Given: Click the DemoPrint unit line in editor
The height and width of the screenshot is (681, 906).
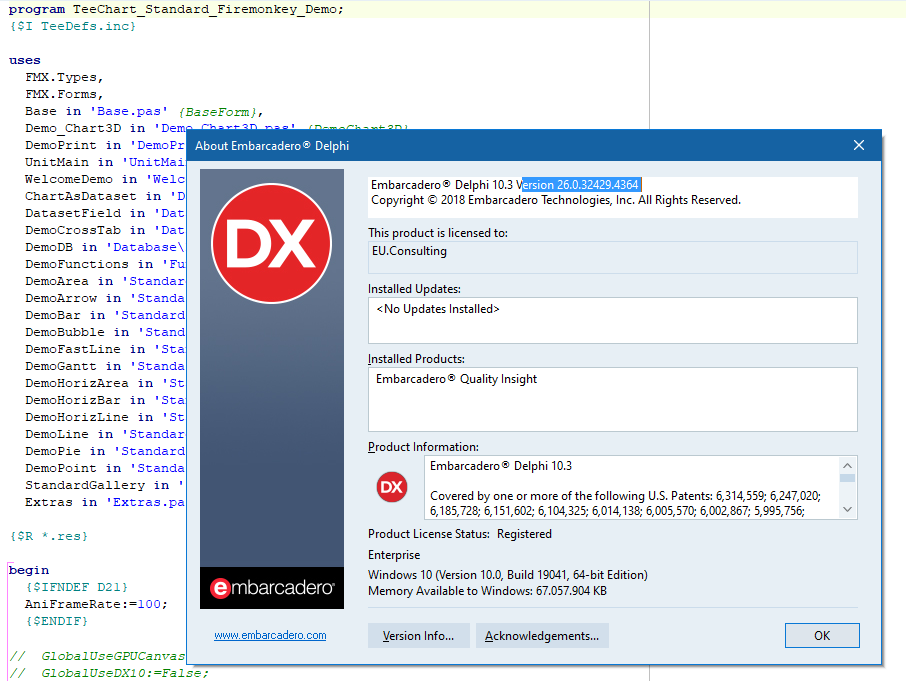Looking at the screenshot, I should pos(105,145).
